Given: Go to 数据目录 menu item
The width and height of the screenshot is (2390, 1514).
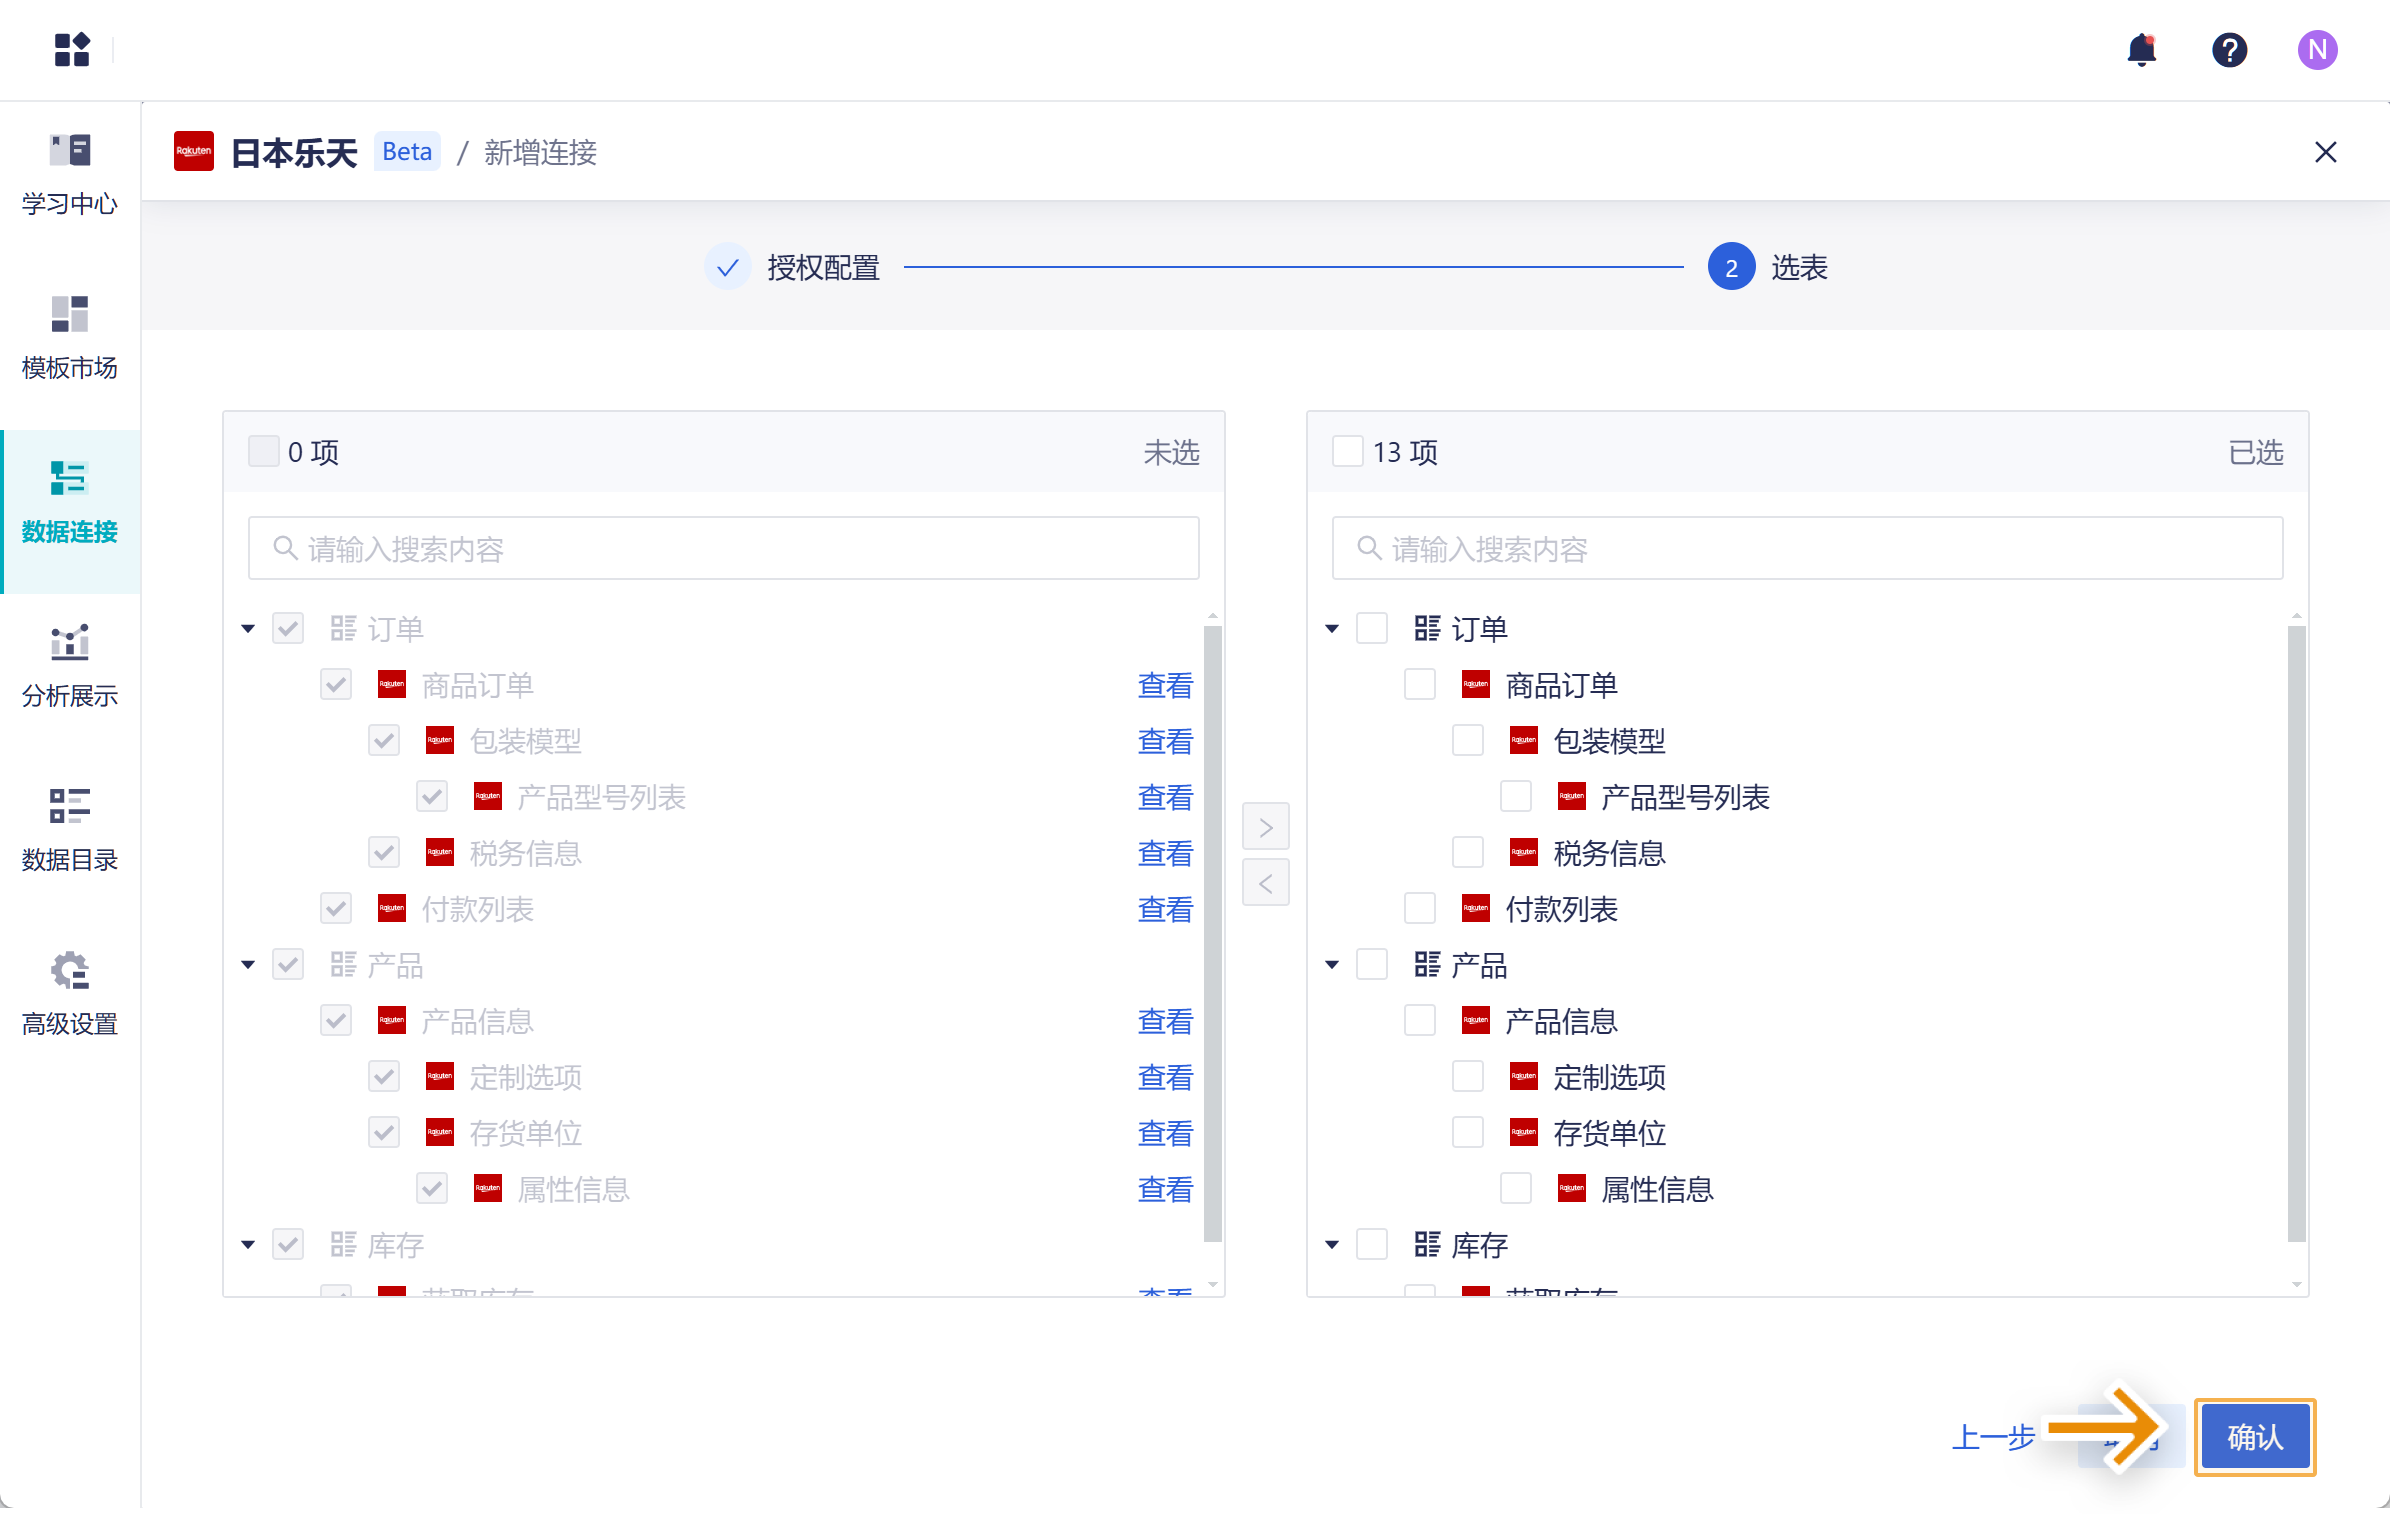Looking at the screenshot, I should pos(70,831).
